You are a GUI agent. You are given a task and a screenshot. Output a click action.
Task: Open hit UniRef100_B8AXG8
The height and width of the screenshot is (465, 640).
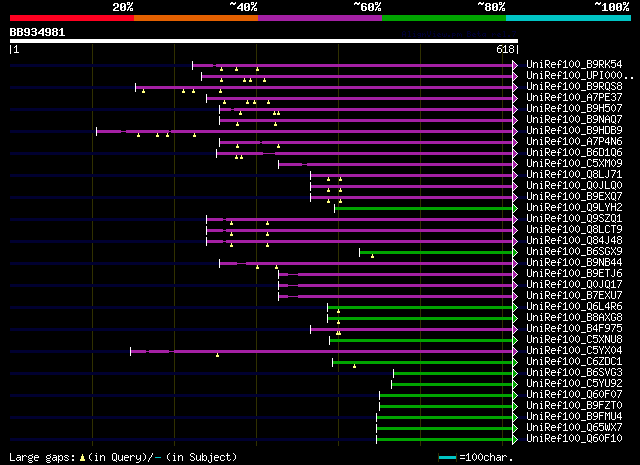pos(574,318)
